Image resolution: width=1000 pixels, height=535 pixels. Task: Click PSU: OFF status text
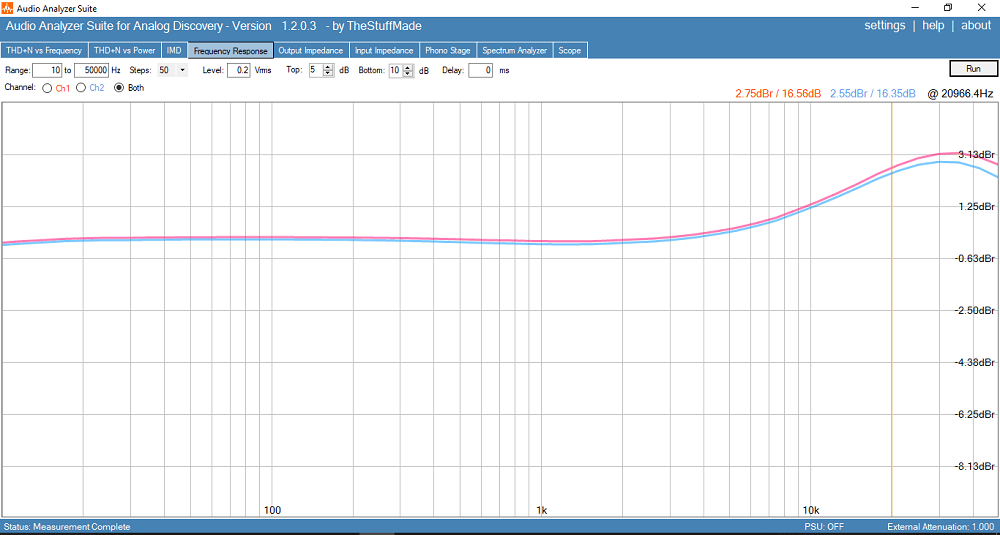click(825, 527)
